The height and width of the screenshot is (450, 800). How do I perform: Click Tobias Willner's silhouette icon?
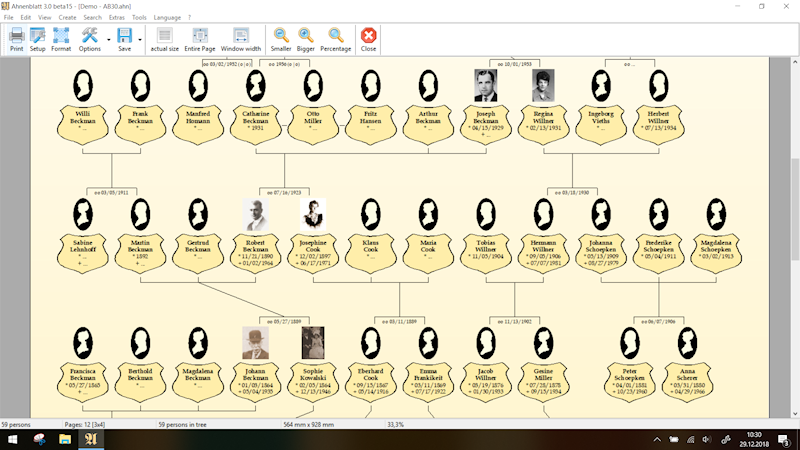[486, 214]
